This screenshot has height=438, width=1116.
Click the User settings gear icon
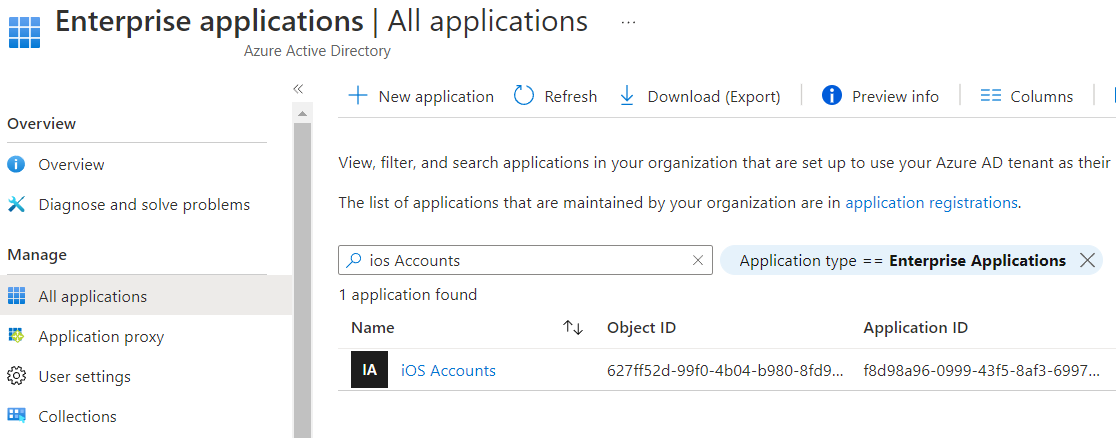coord(16,375)
